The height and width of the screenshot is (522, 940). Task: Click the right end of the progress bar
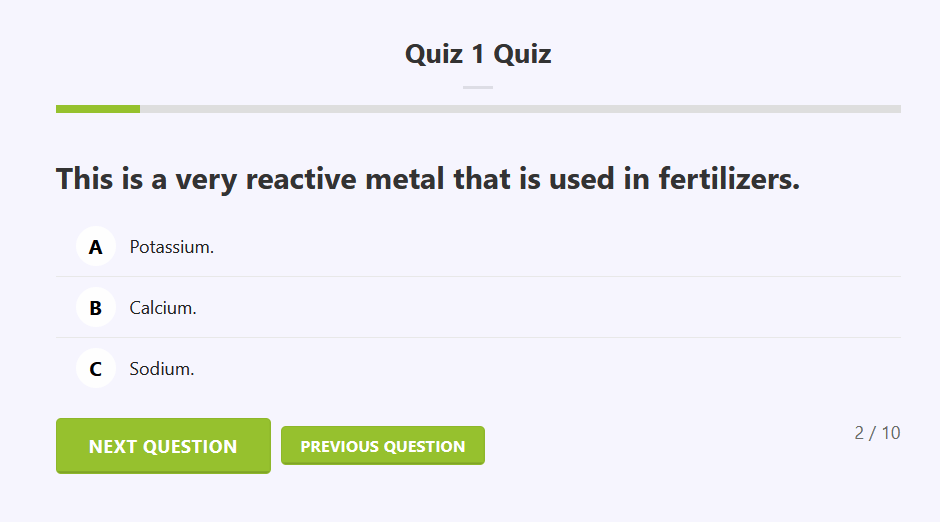896,109
